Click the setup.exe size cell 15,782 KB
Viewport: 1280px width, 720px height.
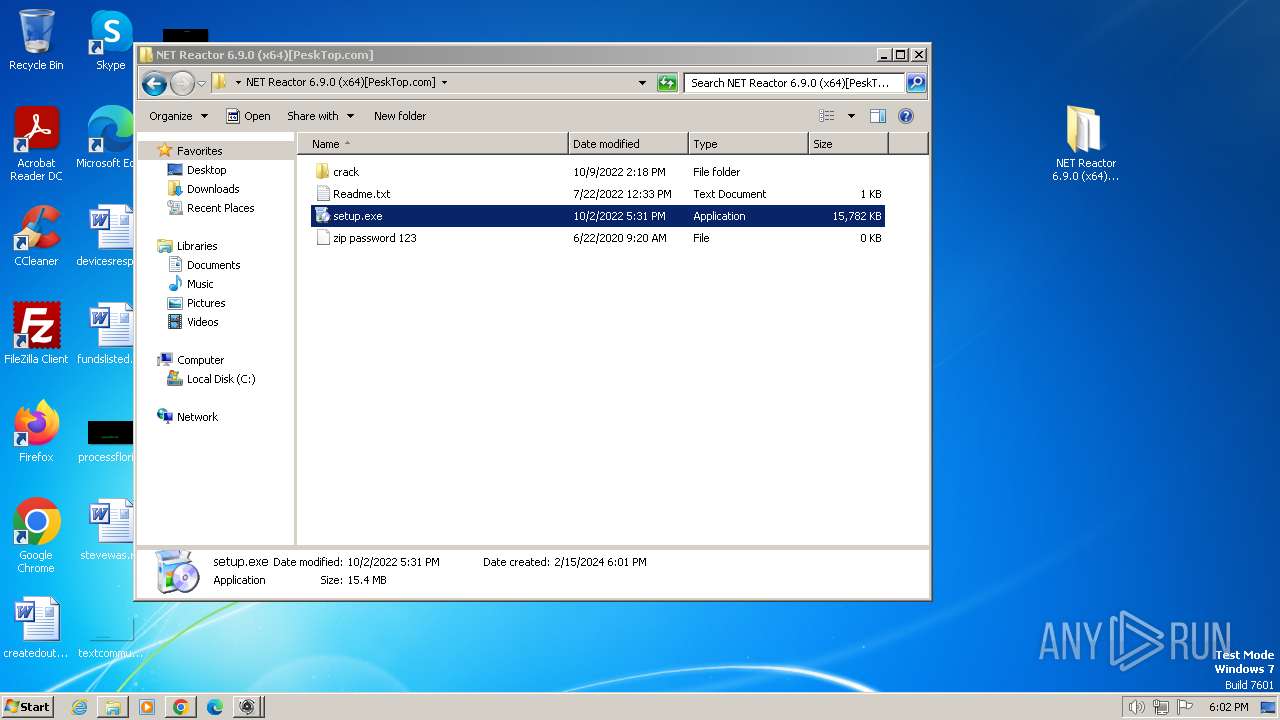(x=856, y=216)
